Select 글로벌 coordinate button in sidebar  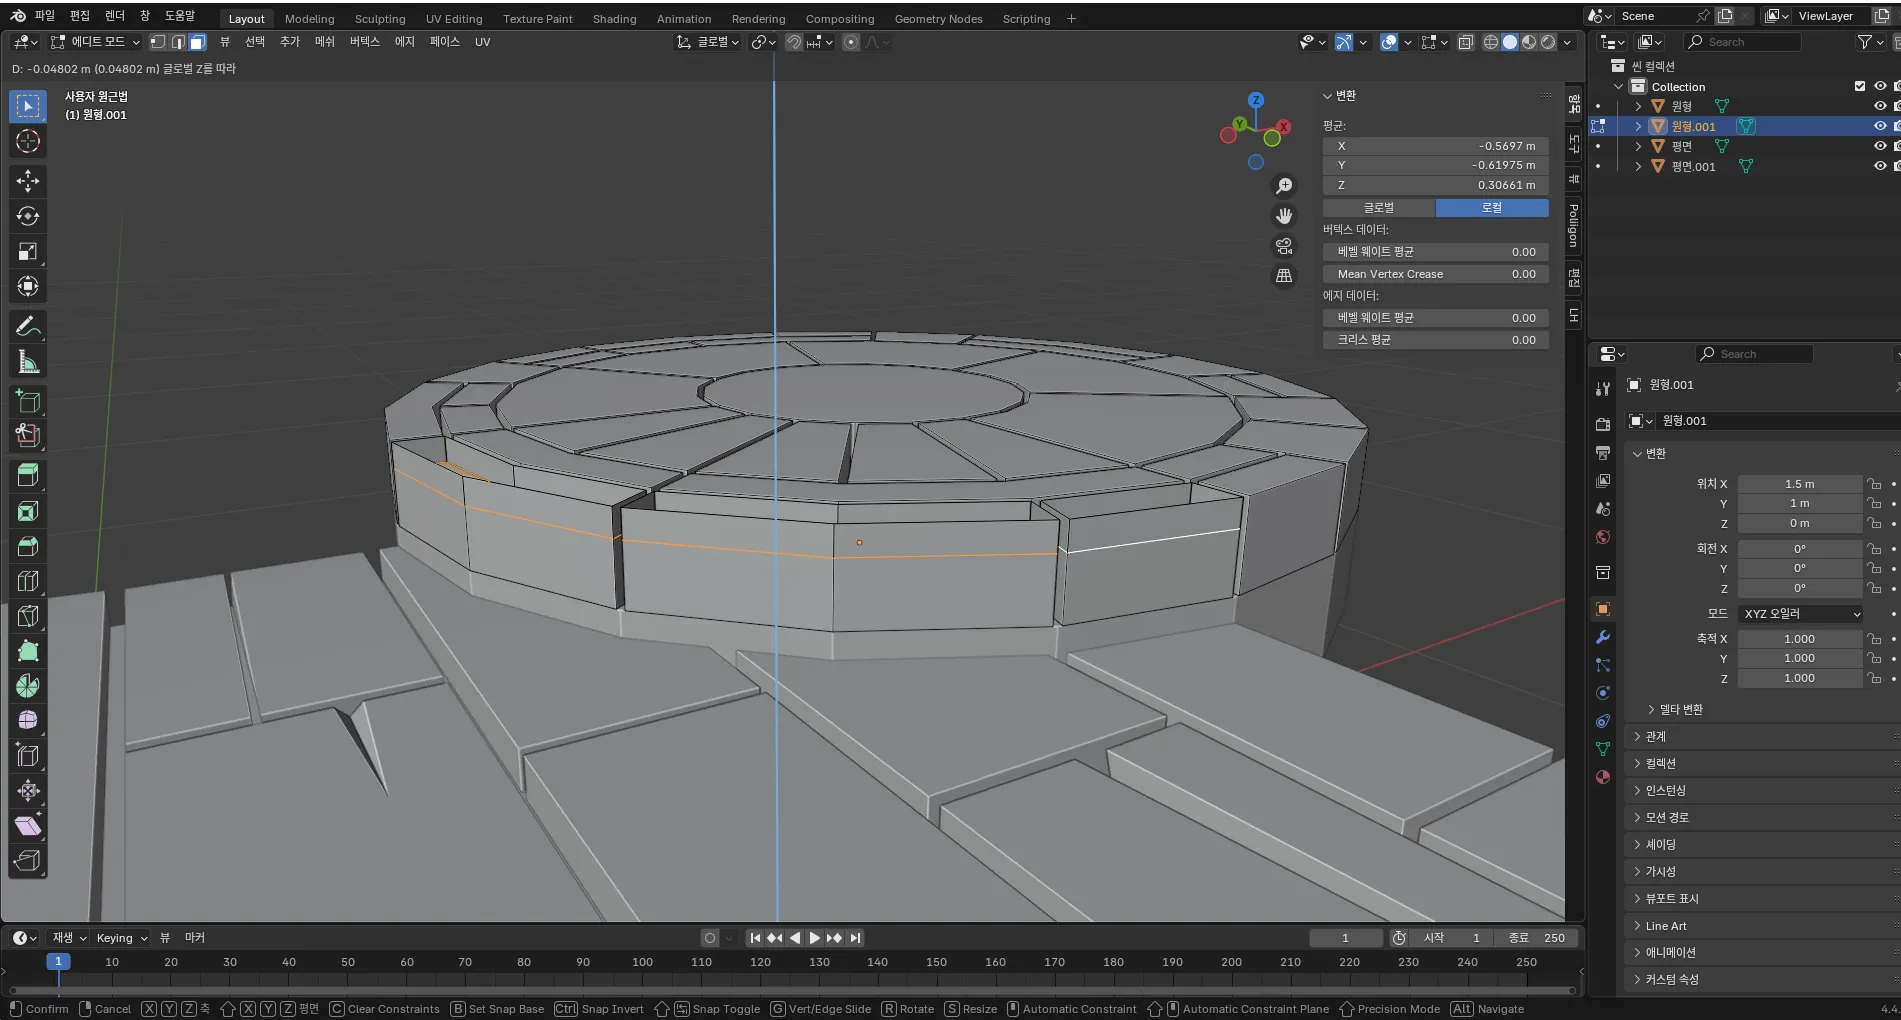(1379, 207)
